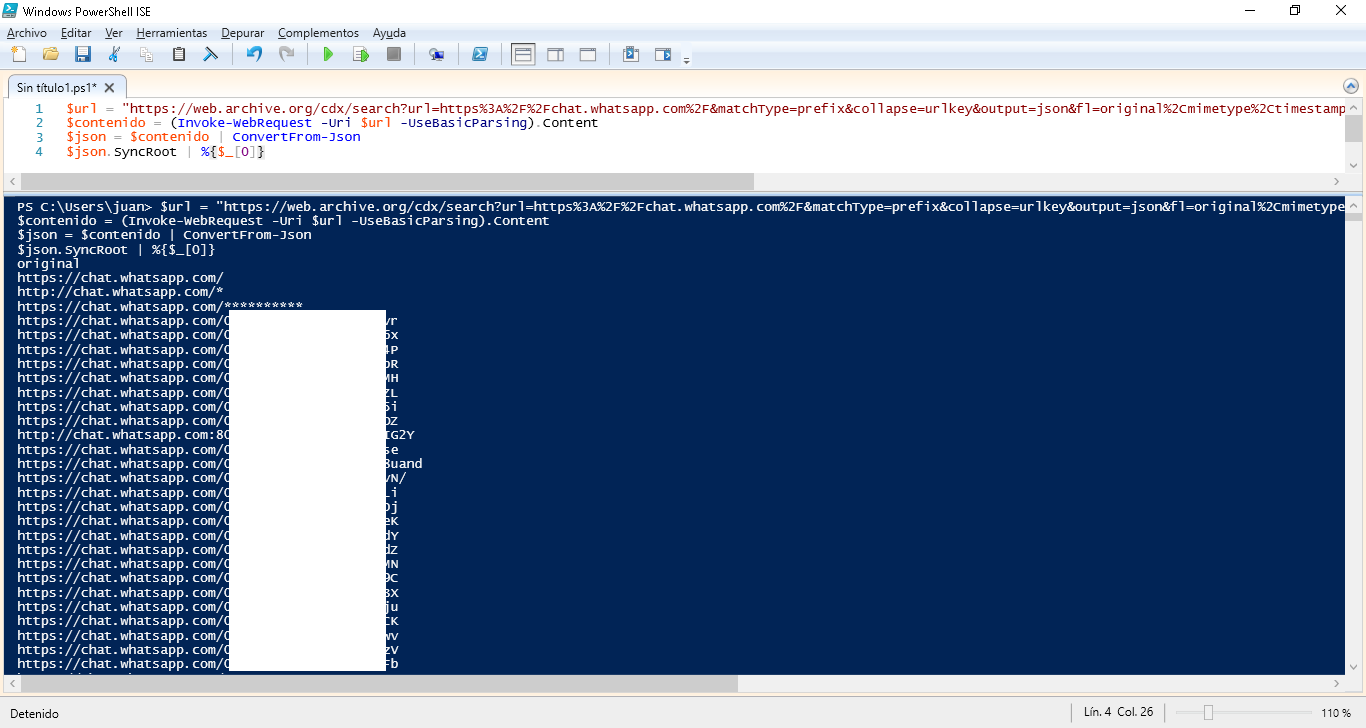The height and width of the screenshot is (728, 1366).
Task: Start PowerShell in a separate window
Action: [480, 54]
